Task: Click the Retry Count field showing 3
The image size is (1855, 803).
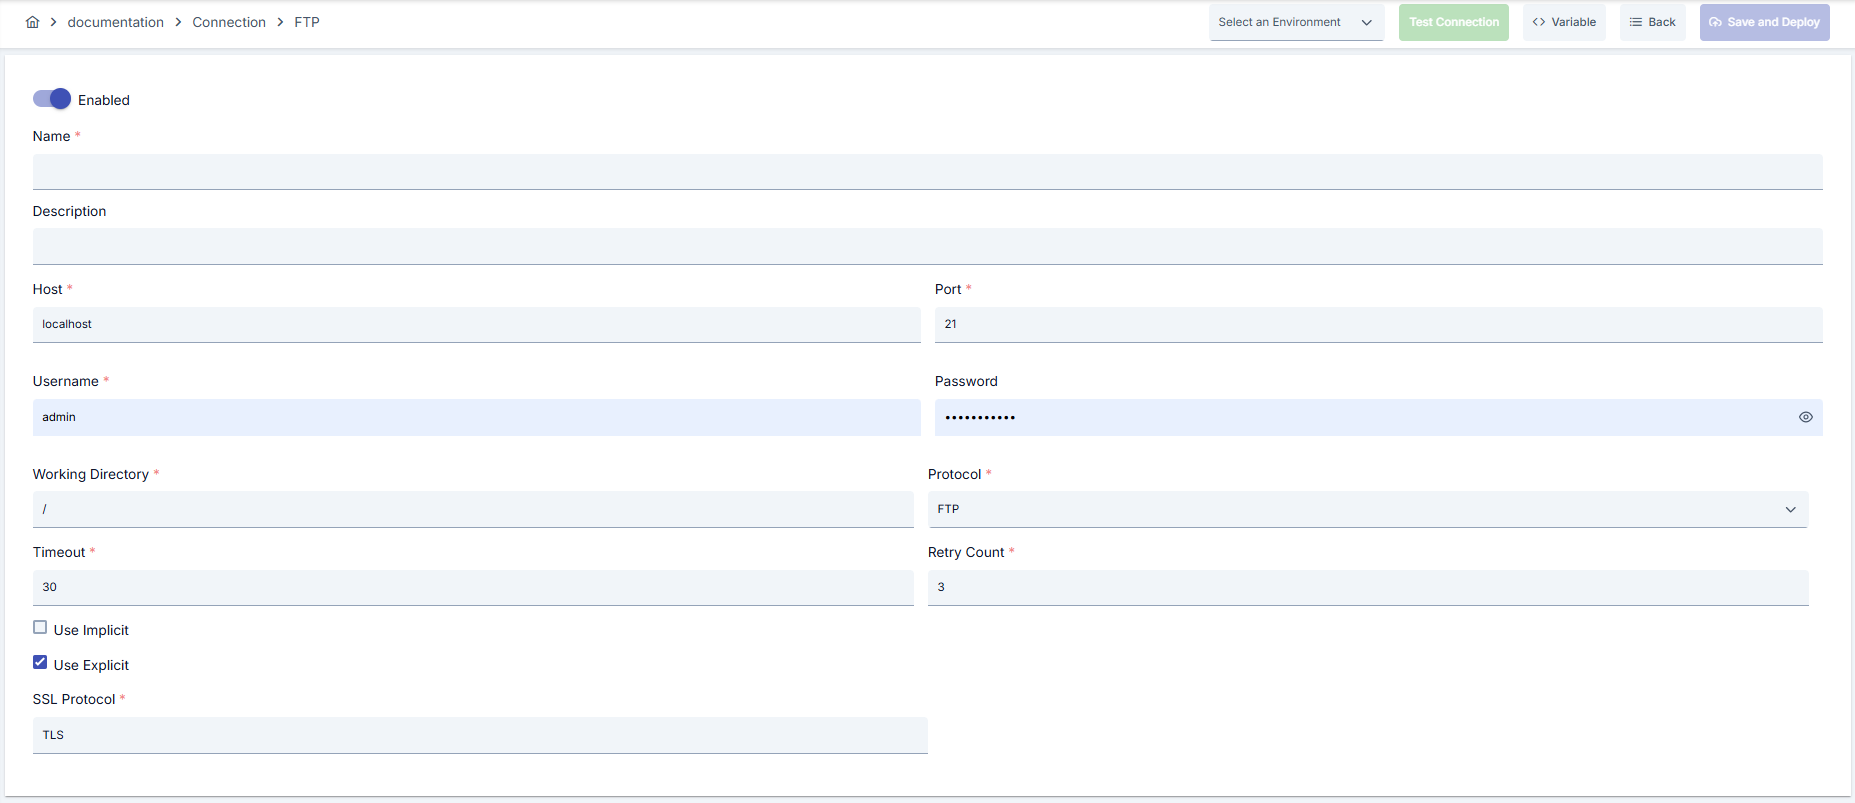Action: click(1368, 587)
